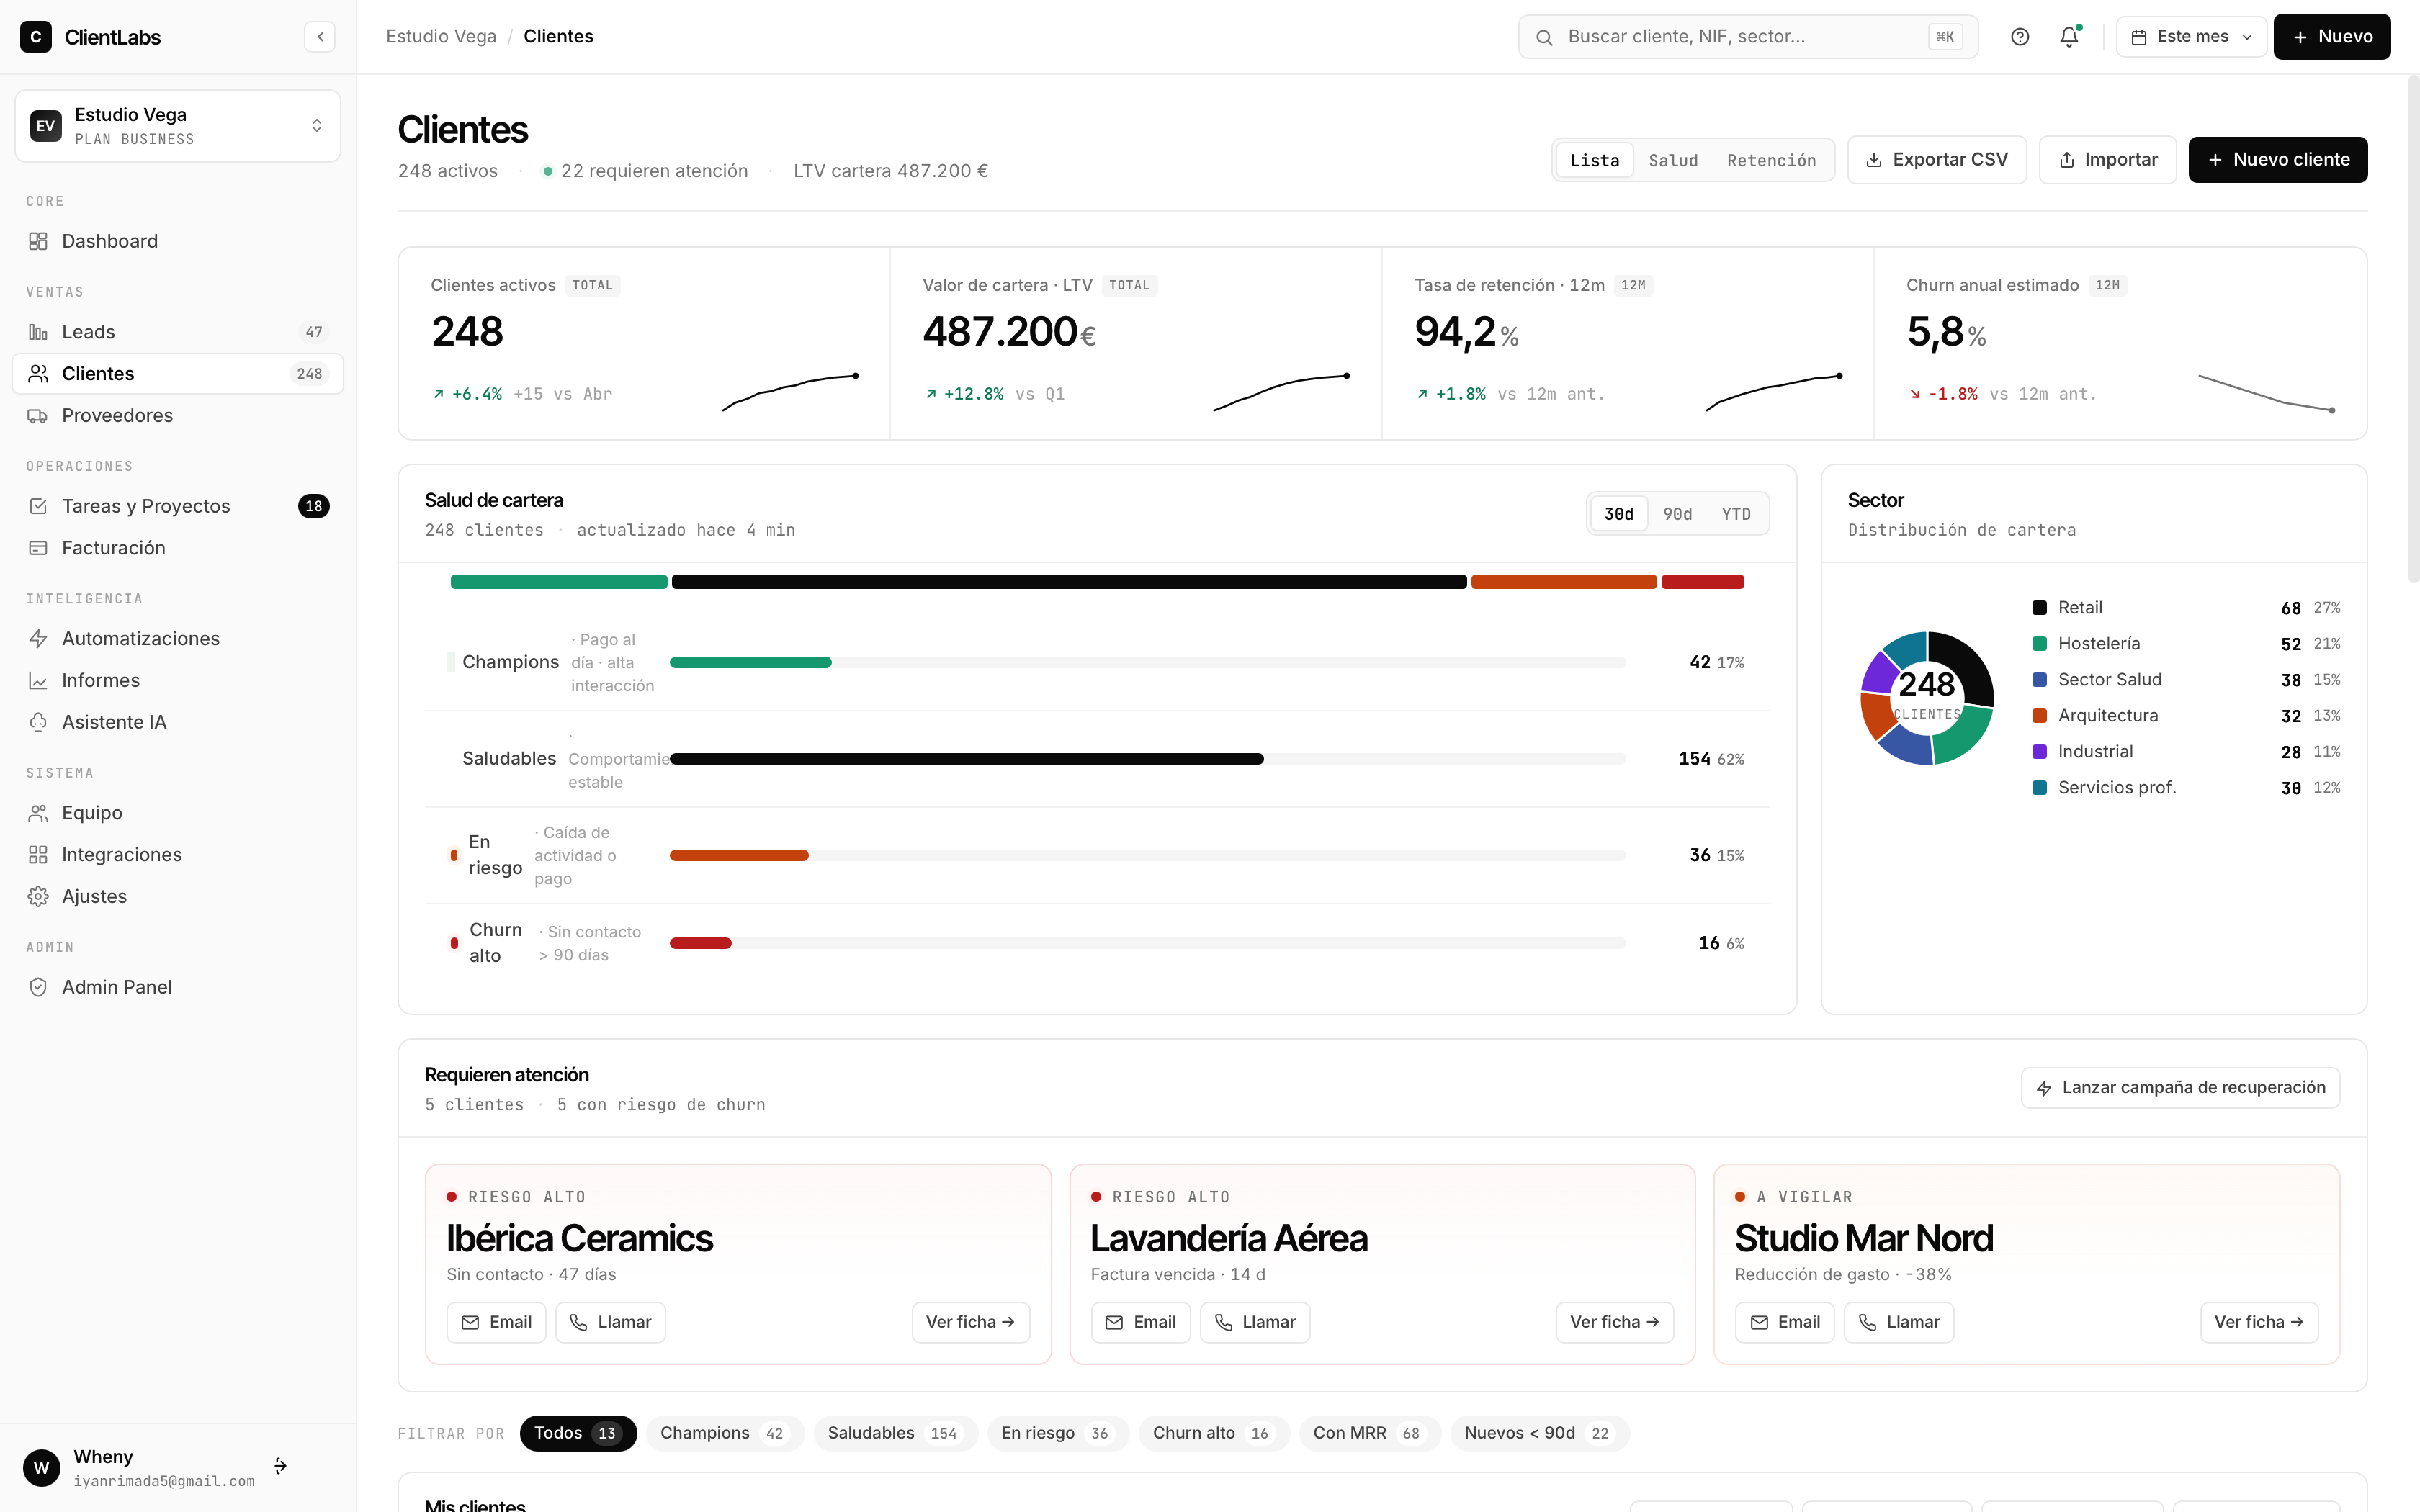Viewport: 2420px width, 1512px height.
Task: Open Ver ficha for Lavandería Aérea
Action: 1614,1322
